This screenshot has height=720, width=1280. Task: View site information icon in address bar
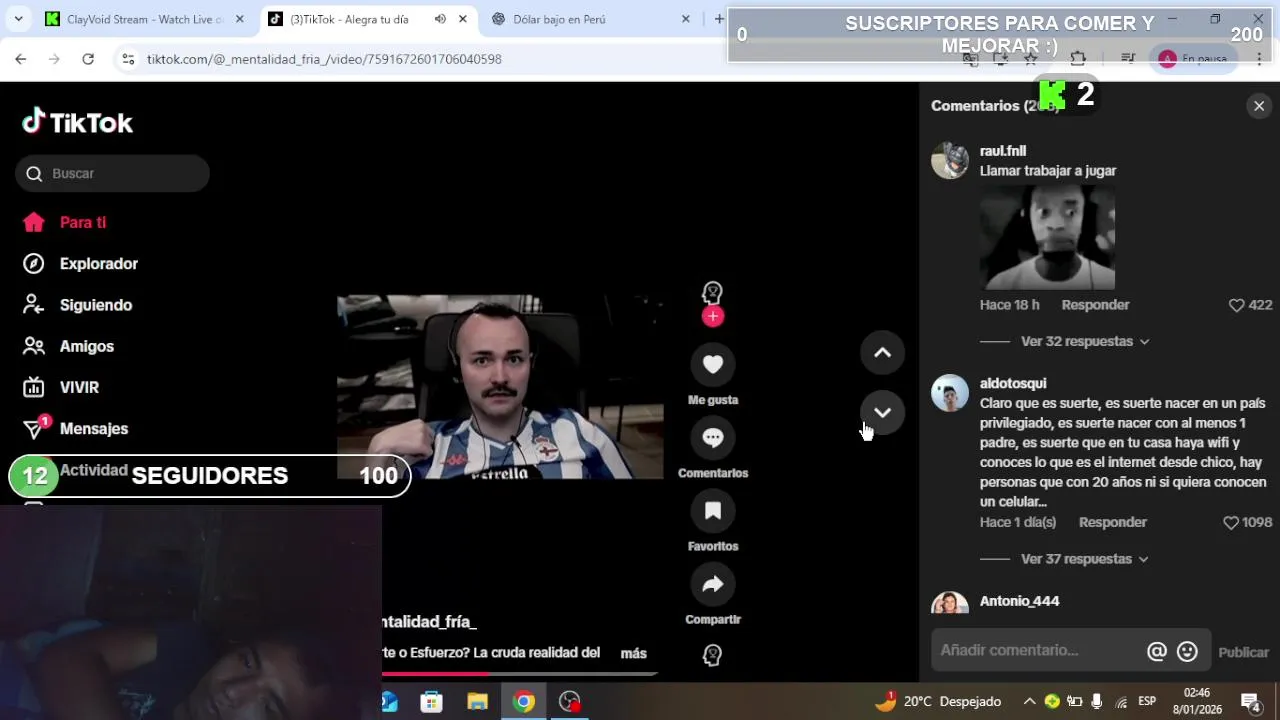click(x=128, y=59)
